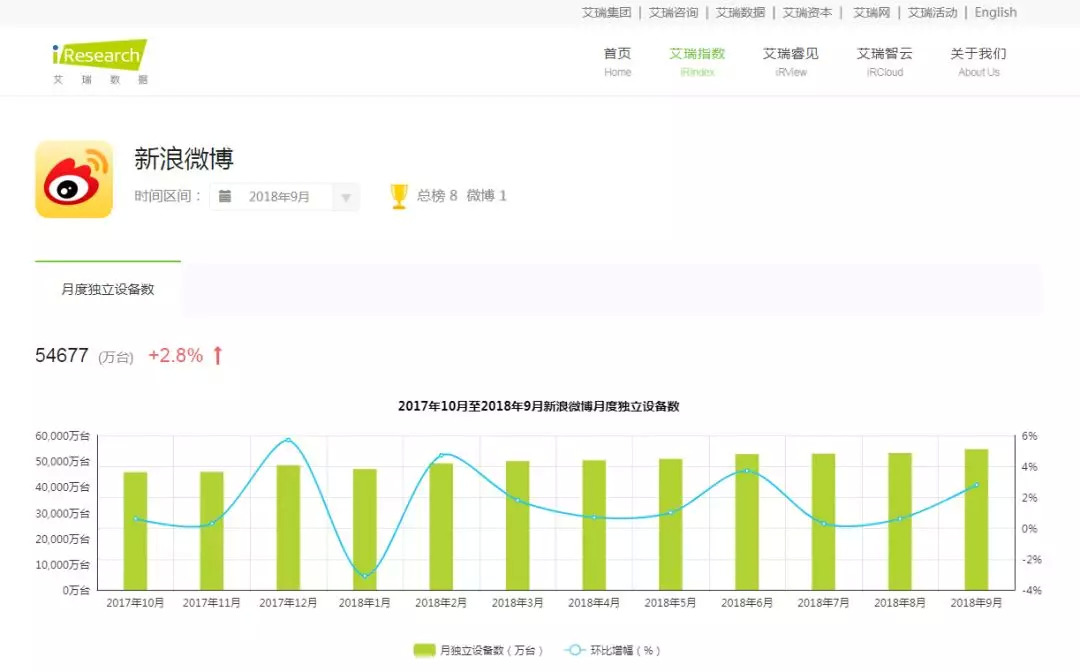1080x672 pixels.
Task: Open 关于我们 About Us menu
Action: [x=978, y=61]
